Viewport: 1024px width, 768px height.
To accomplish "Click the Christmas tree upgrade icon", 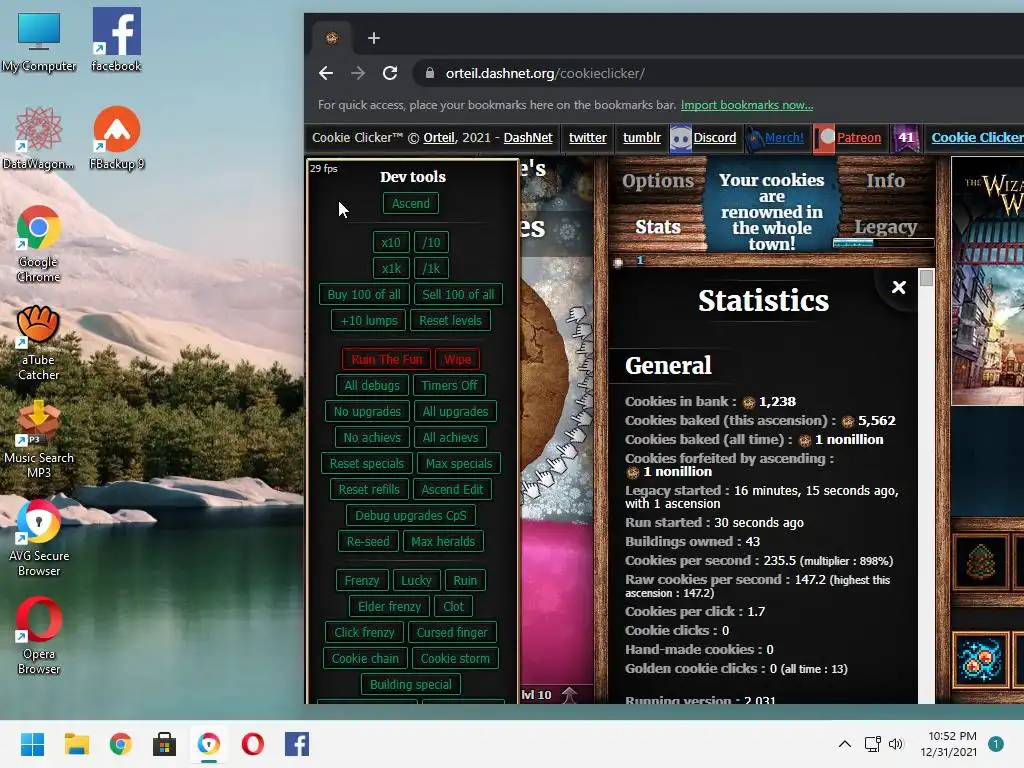I will (x=980, y=562).
